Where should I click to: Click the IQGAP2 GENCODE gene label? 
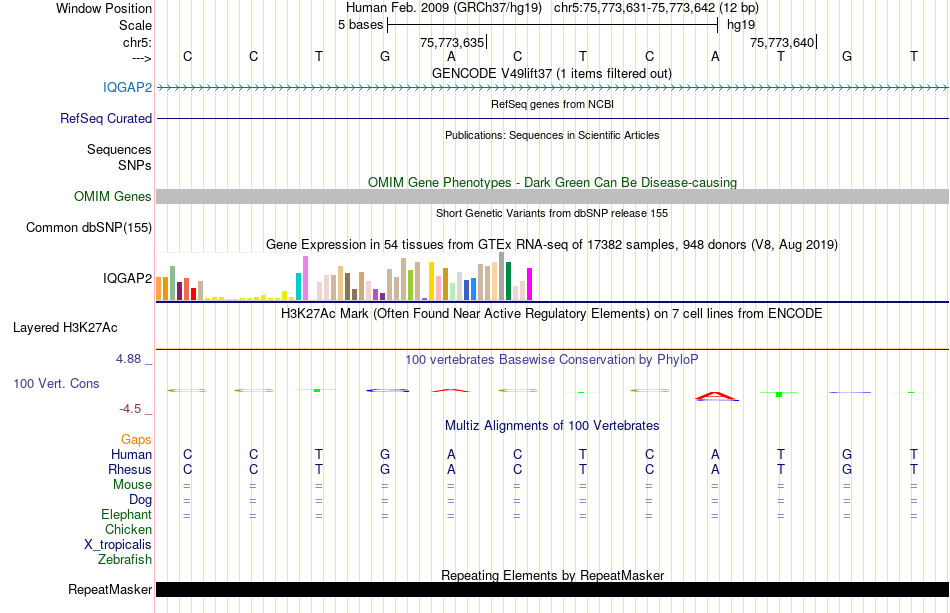coord(127,87)
